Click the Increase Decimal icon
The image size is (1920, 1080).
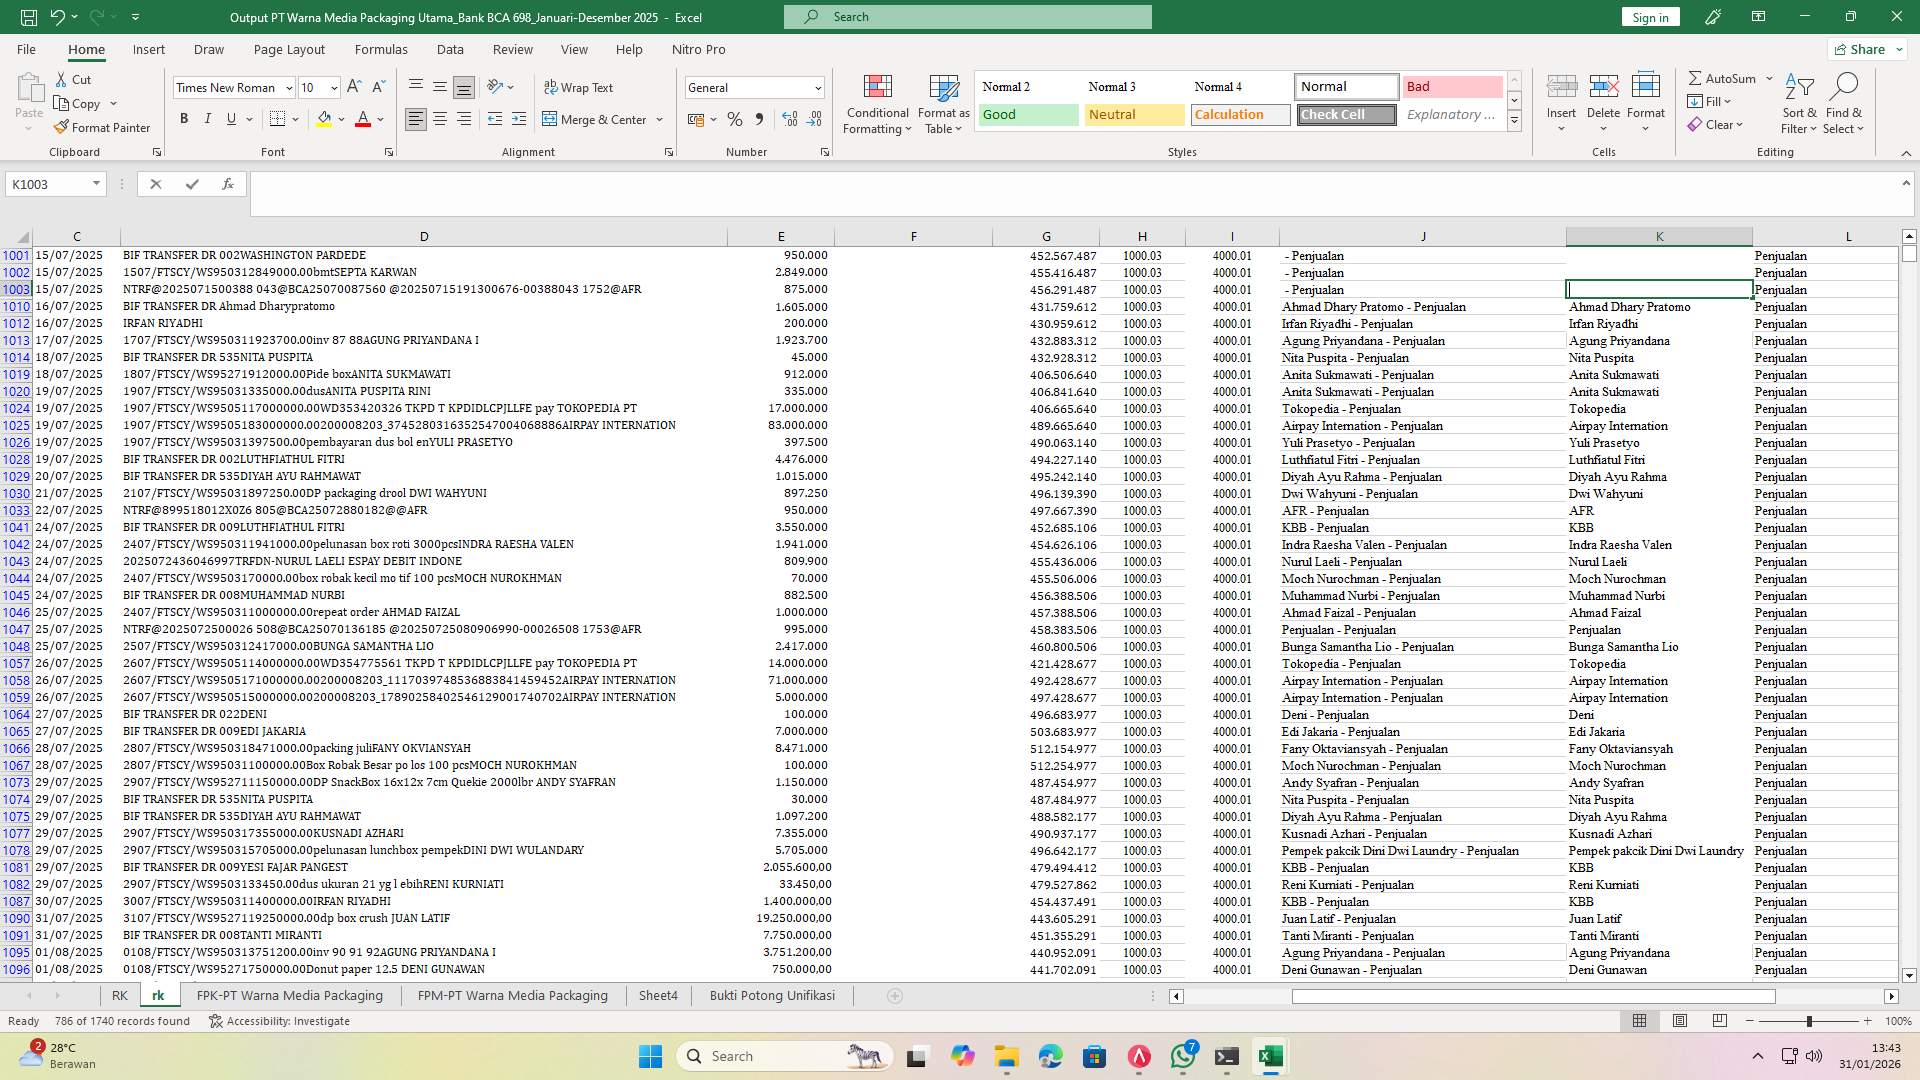[x=789, y=118]
